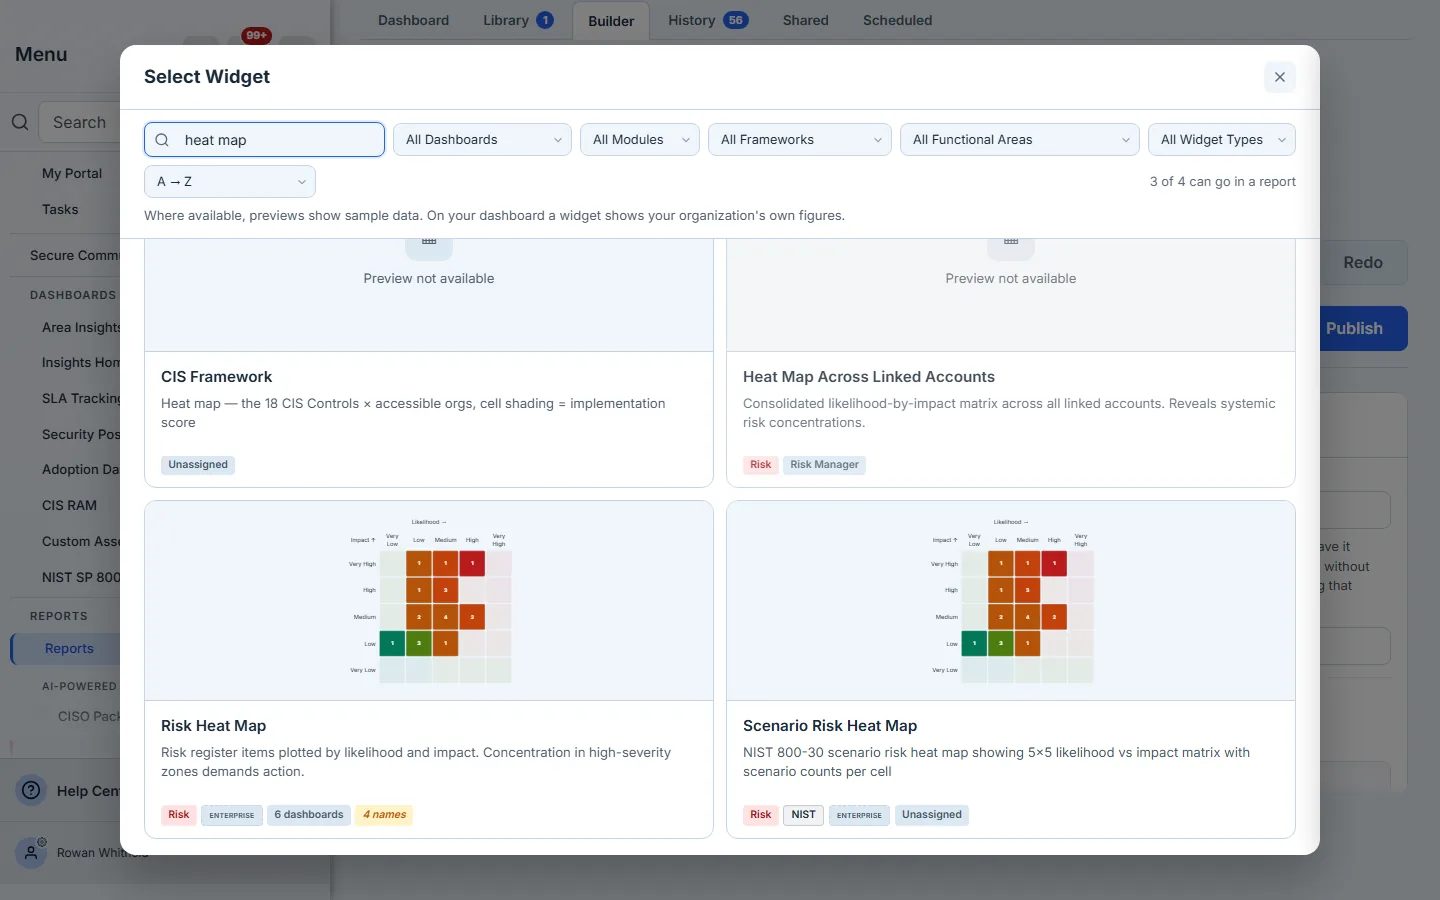Click the Heat Map Across Linked Accounts title
Viewport: 1440px width, 900px height.
(869, 377)
